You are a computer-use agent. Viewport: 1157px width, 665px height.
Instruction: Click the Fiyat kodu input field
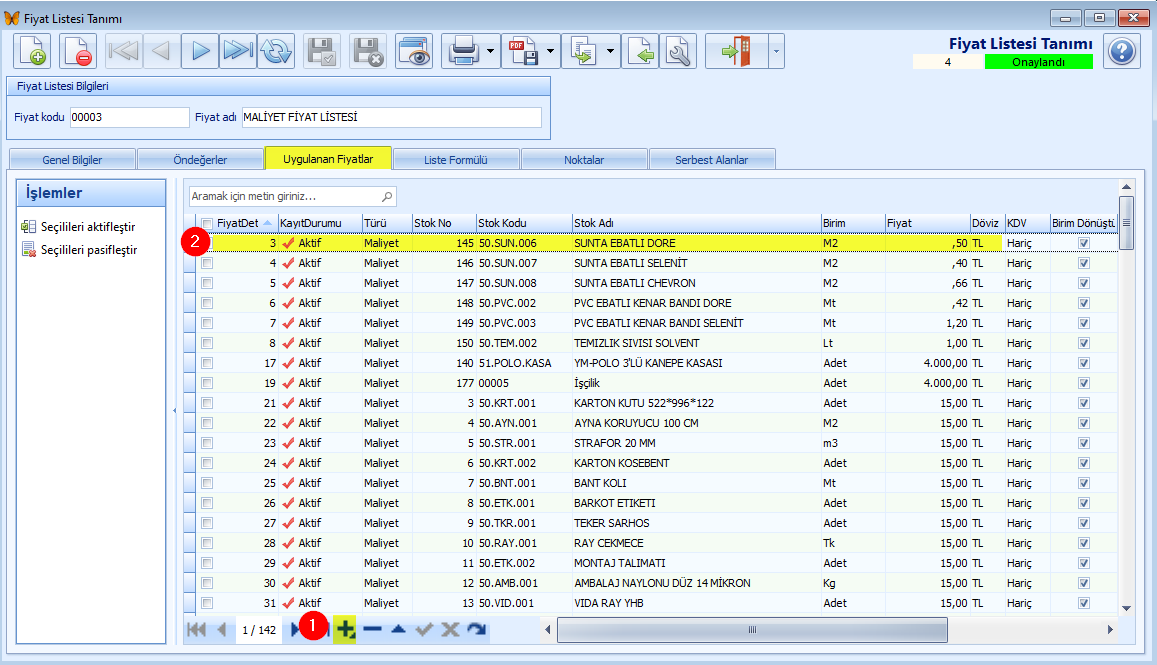[x=130, y=117]
